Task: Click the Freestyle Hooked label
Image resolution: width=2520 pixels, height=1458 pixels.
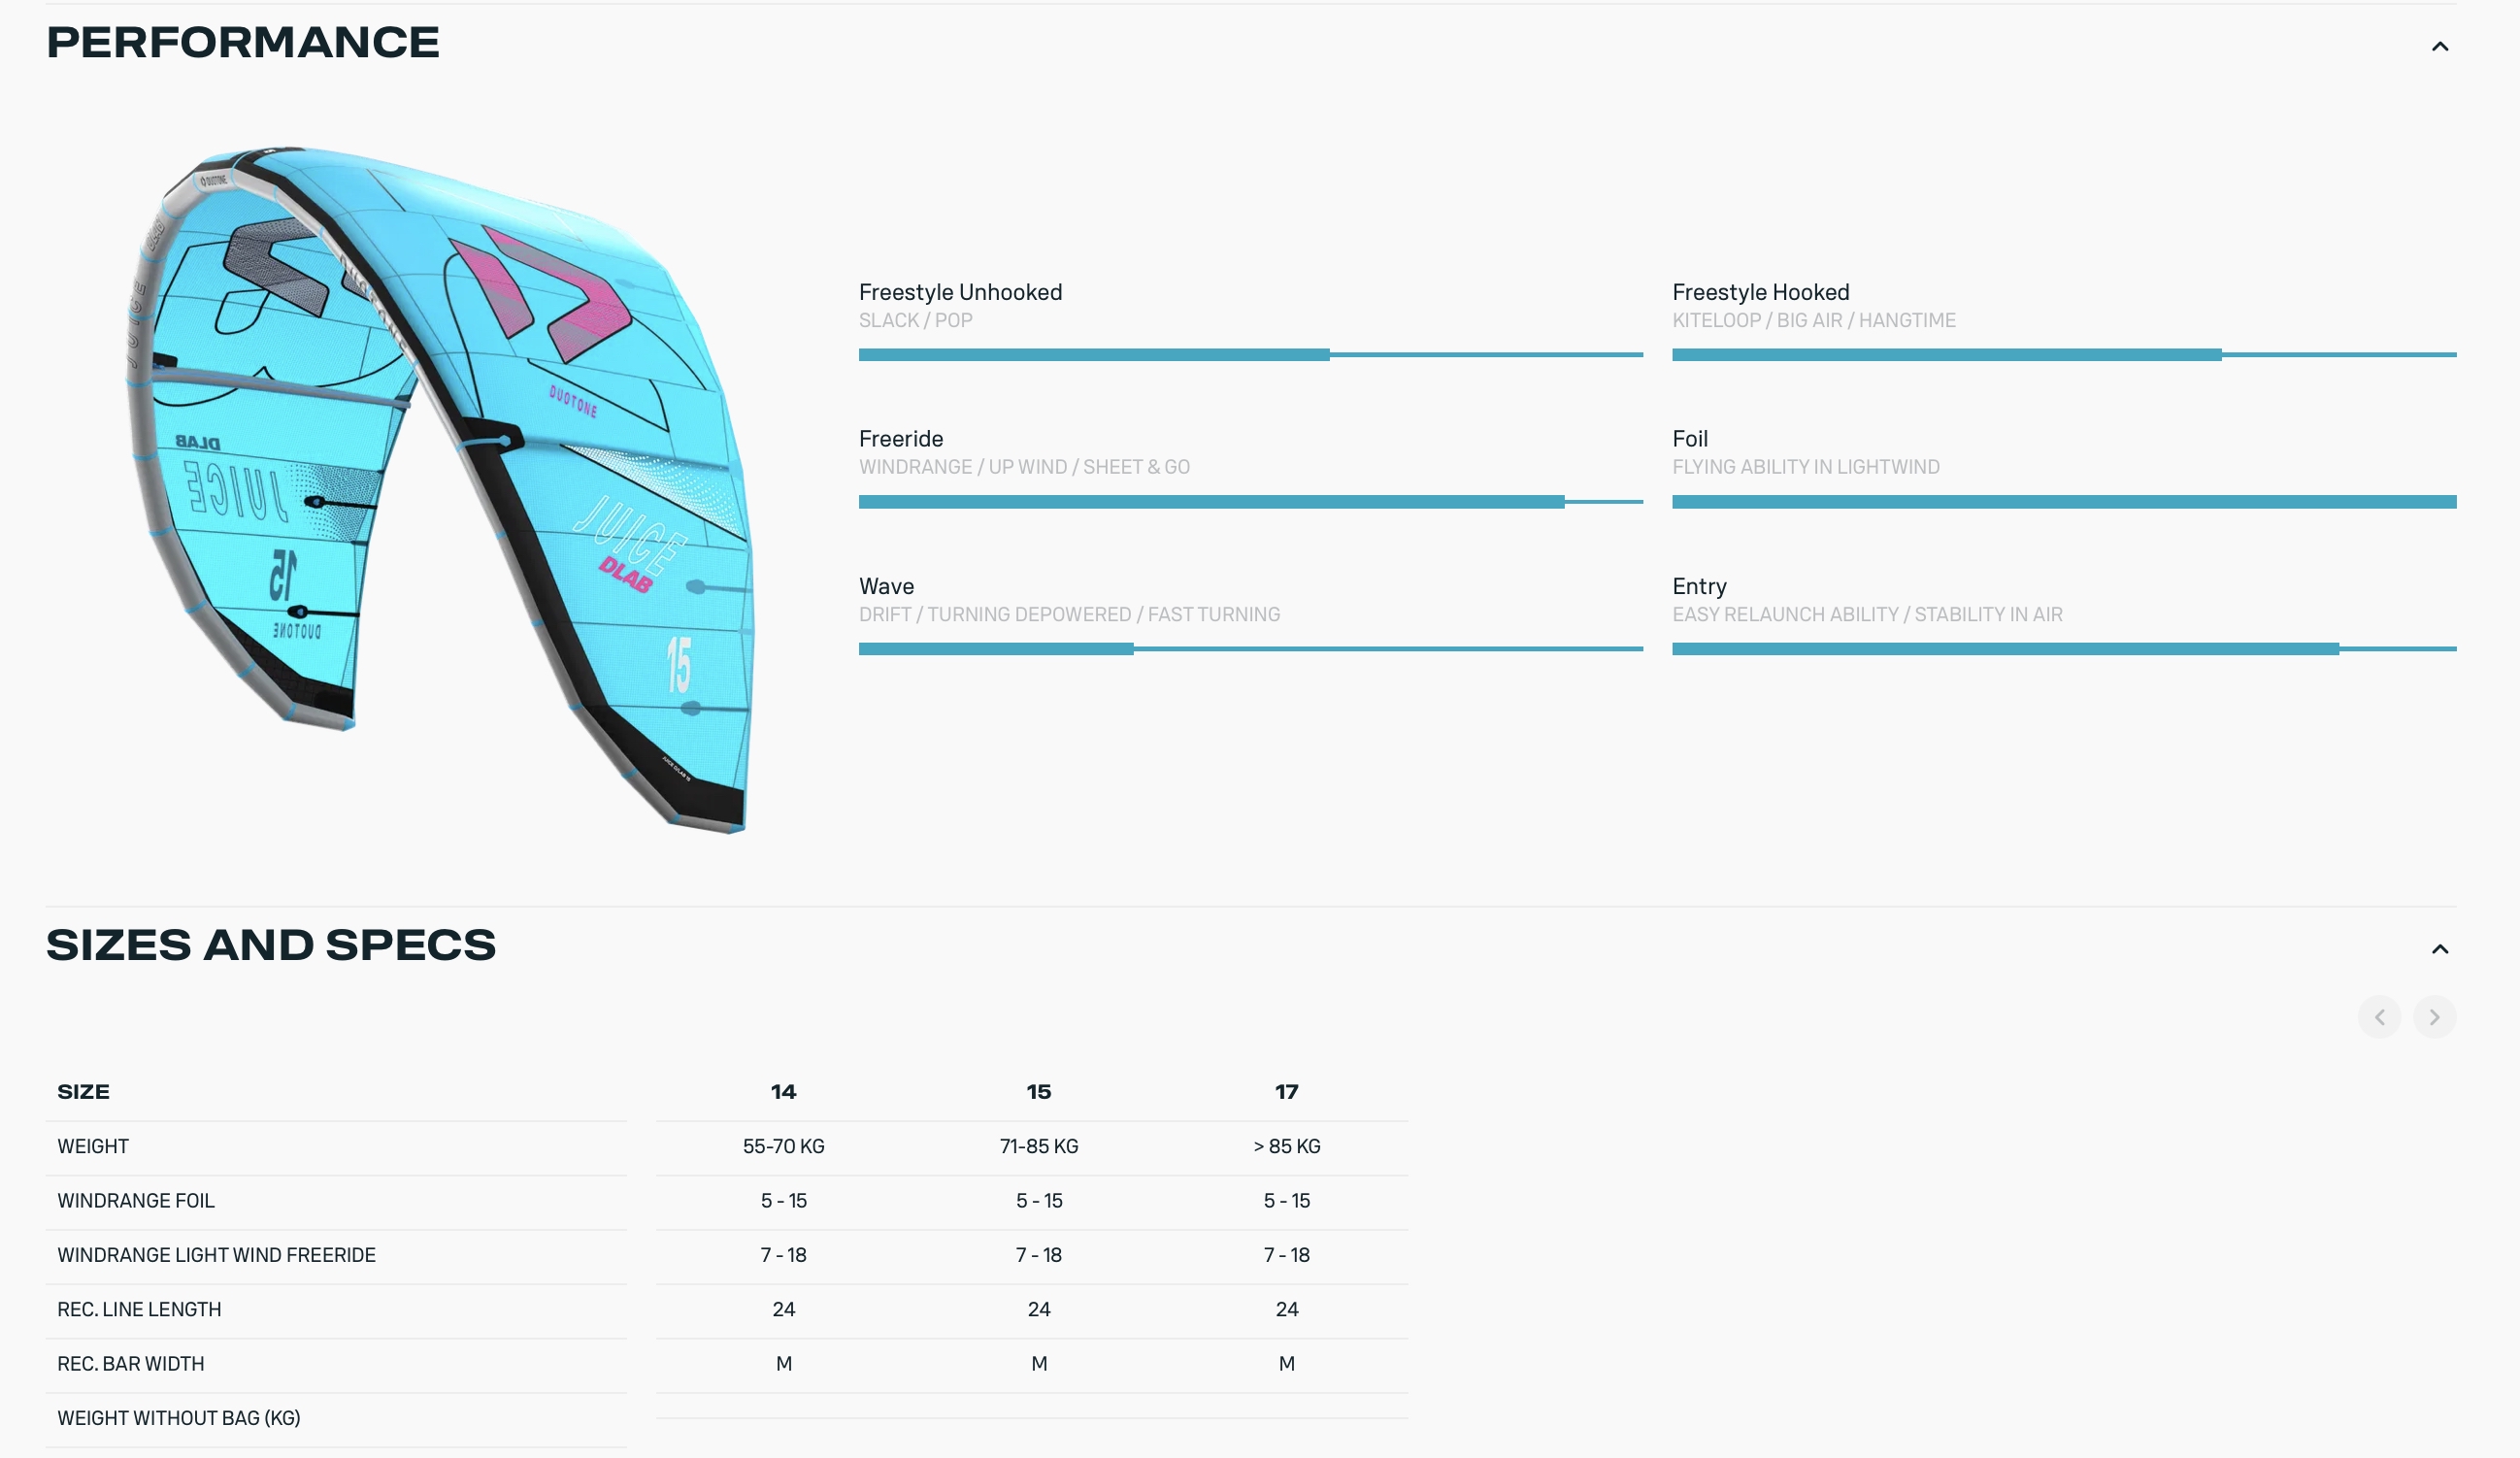Action: click(x=1760, y=292)
